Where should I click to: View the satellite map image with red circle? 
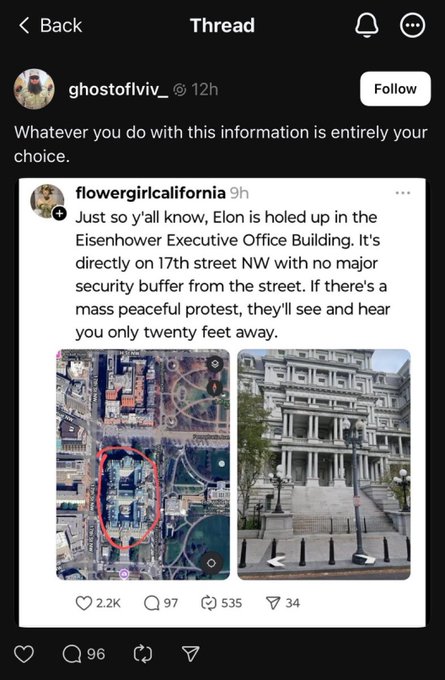point(143,464)
